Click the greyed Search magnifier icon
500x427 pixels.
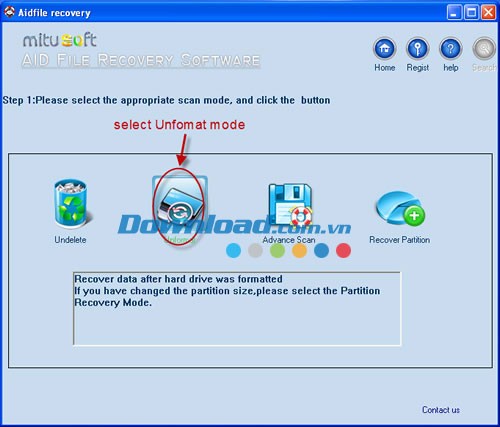pos(484,49)
